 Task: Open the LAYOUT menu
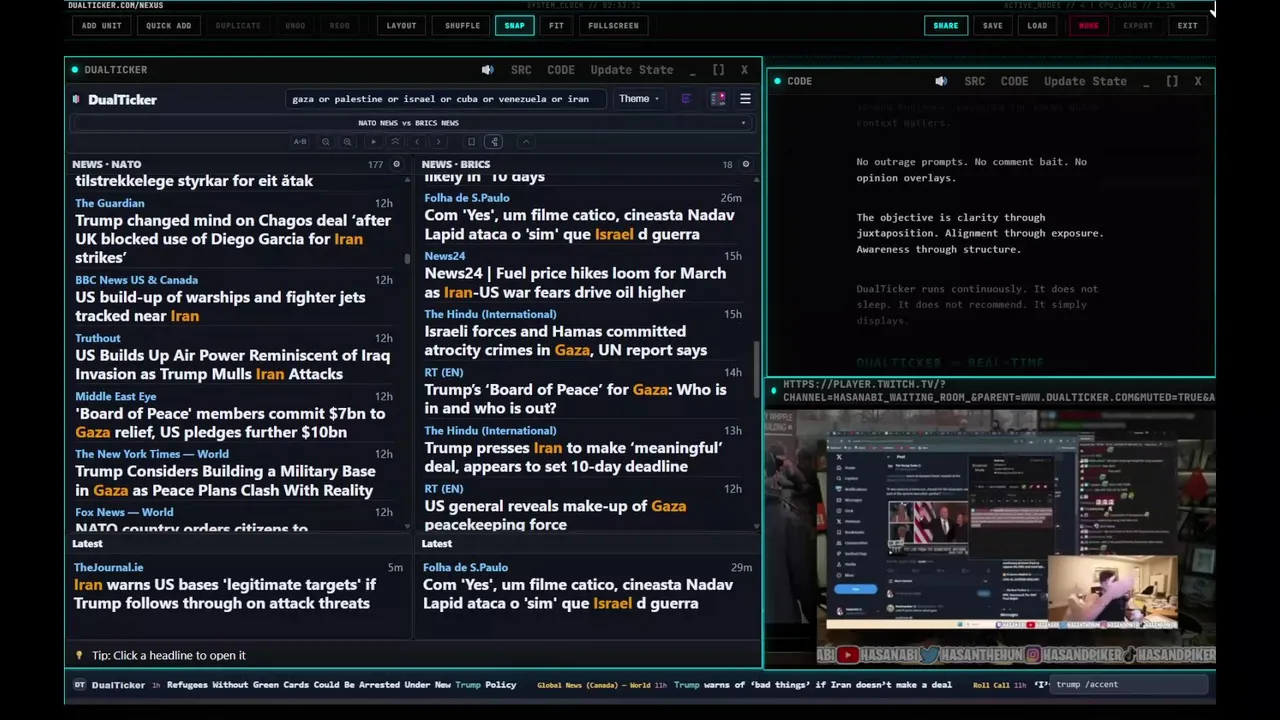coord(401,25)
